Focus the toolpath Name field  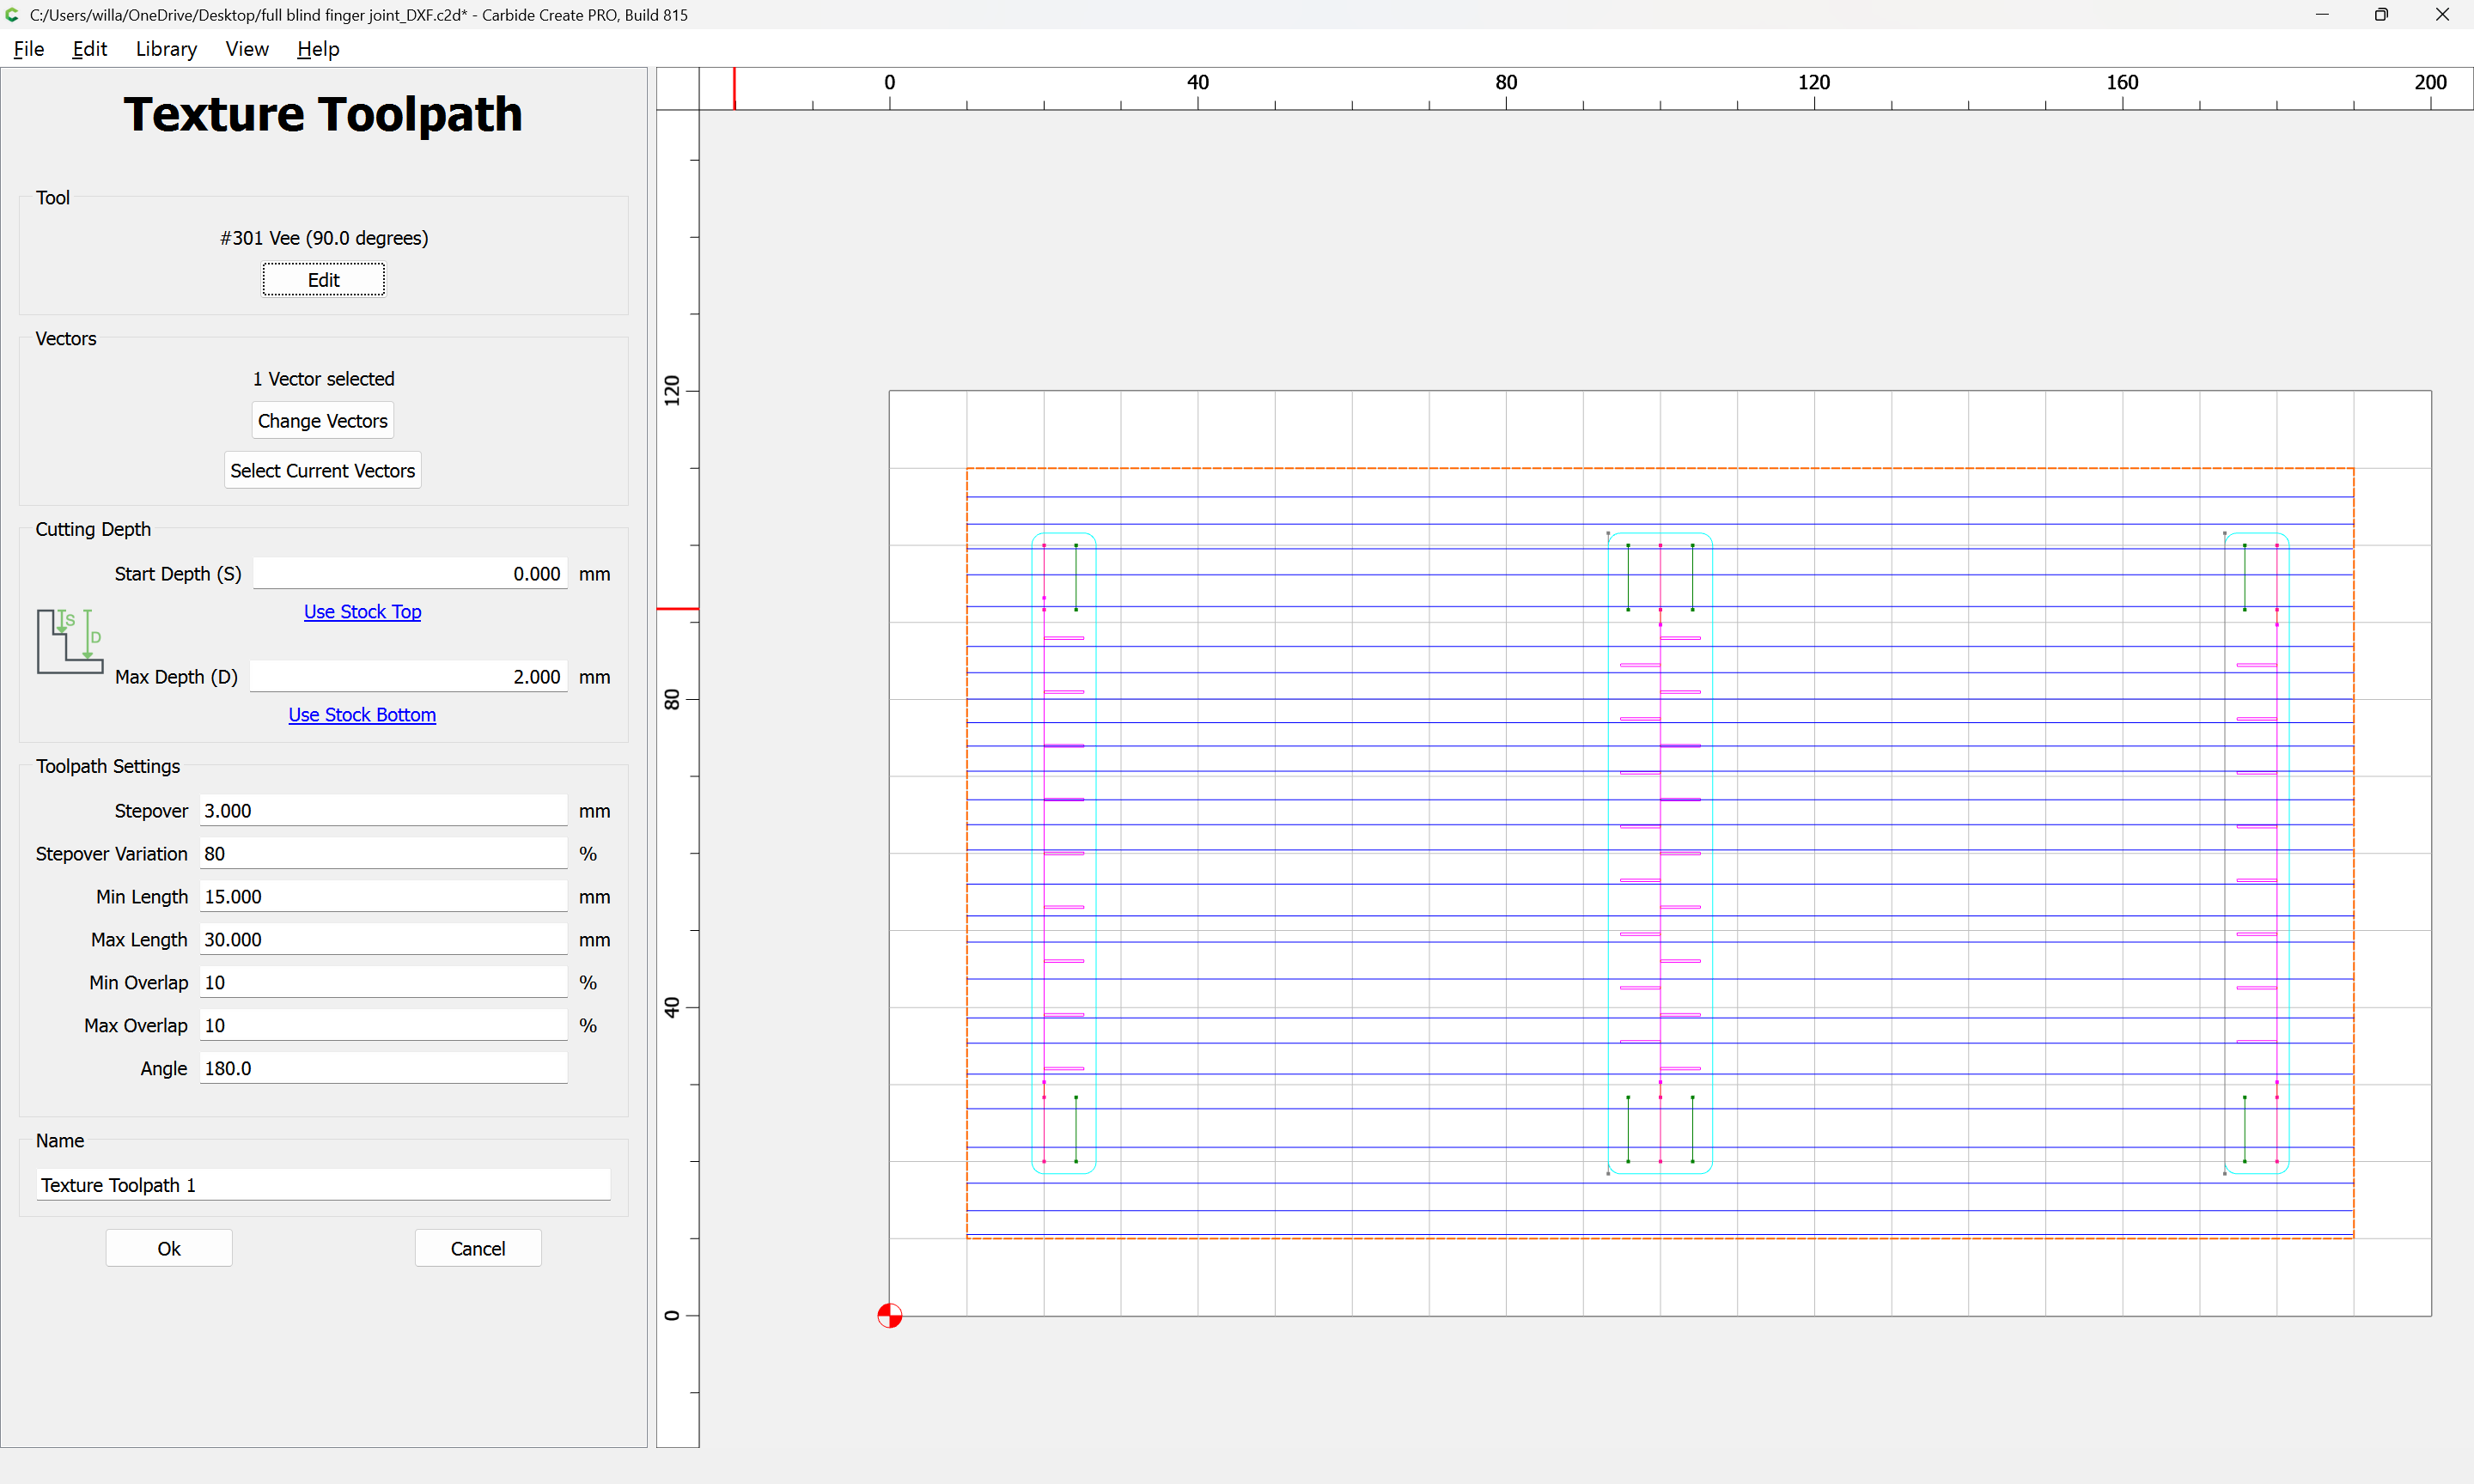323,1185
